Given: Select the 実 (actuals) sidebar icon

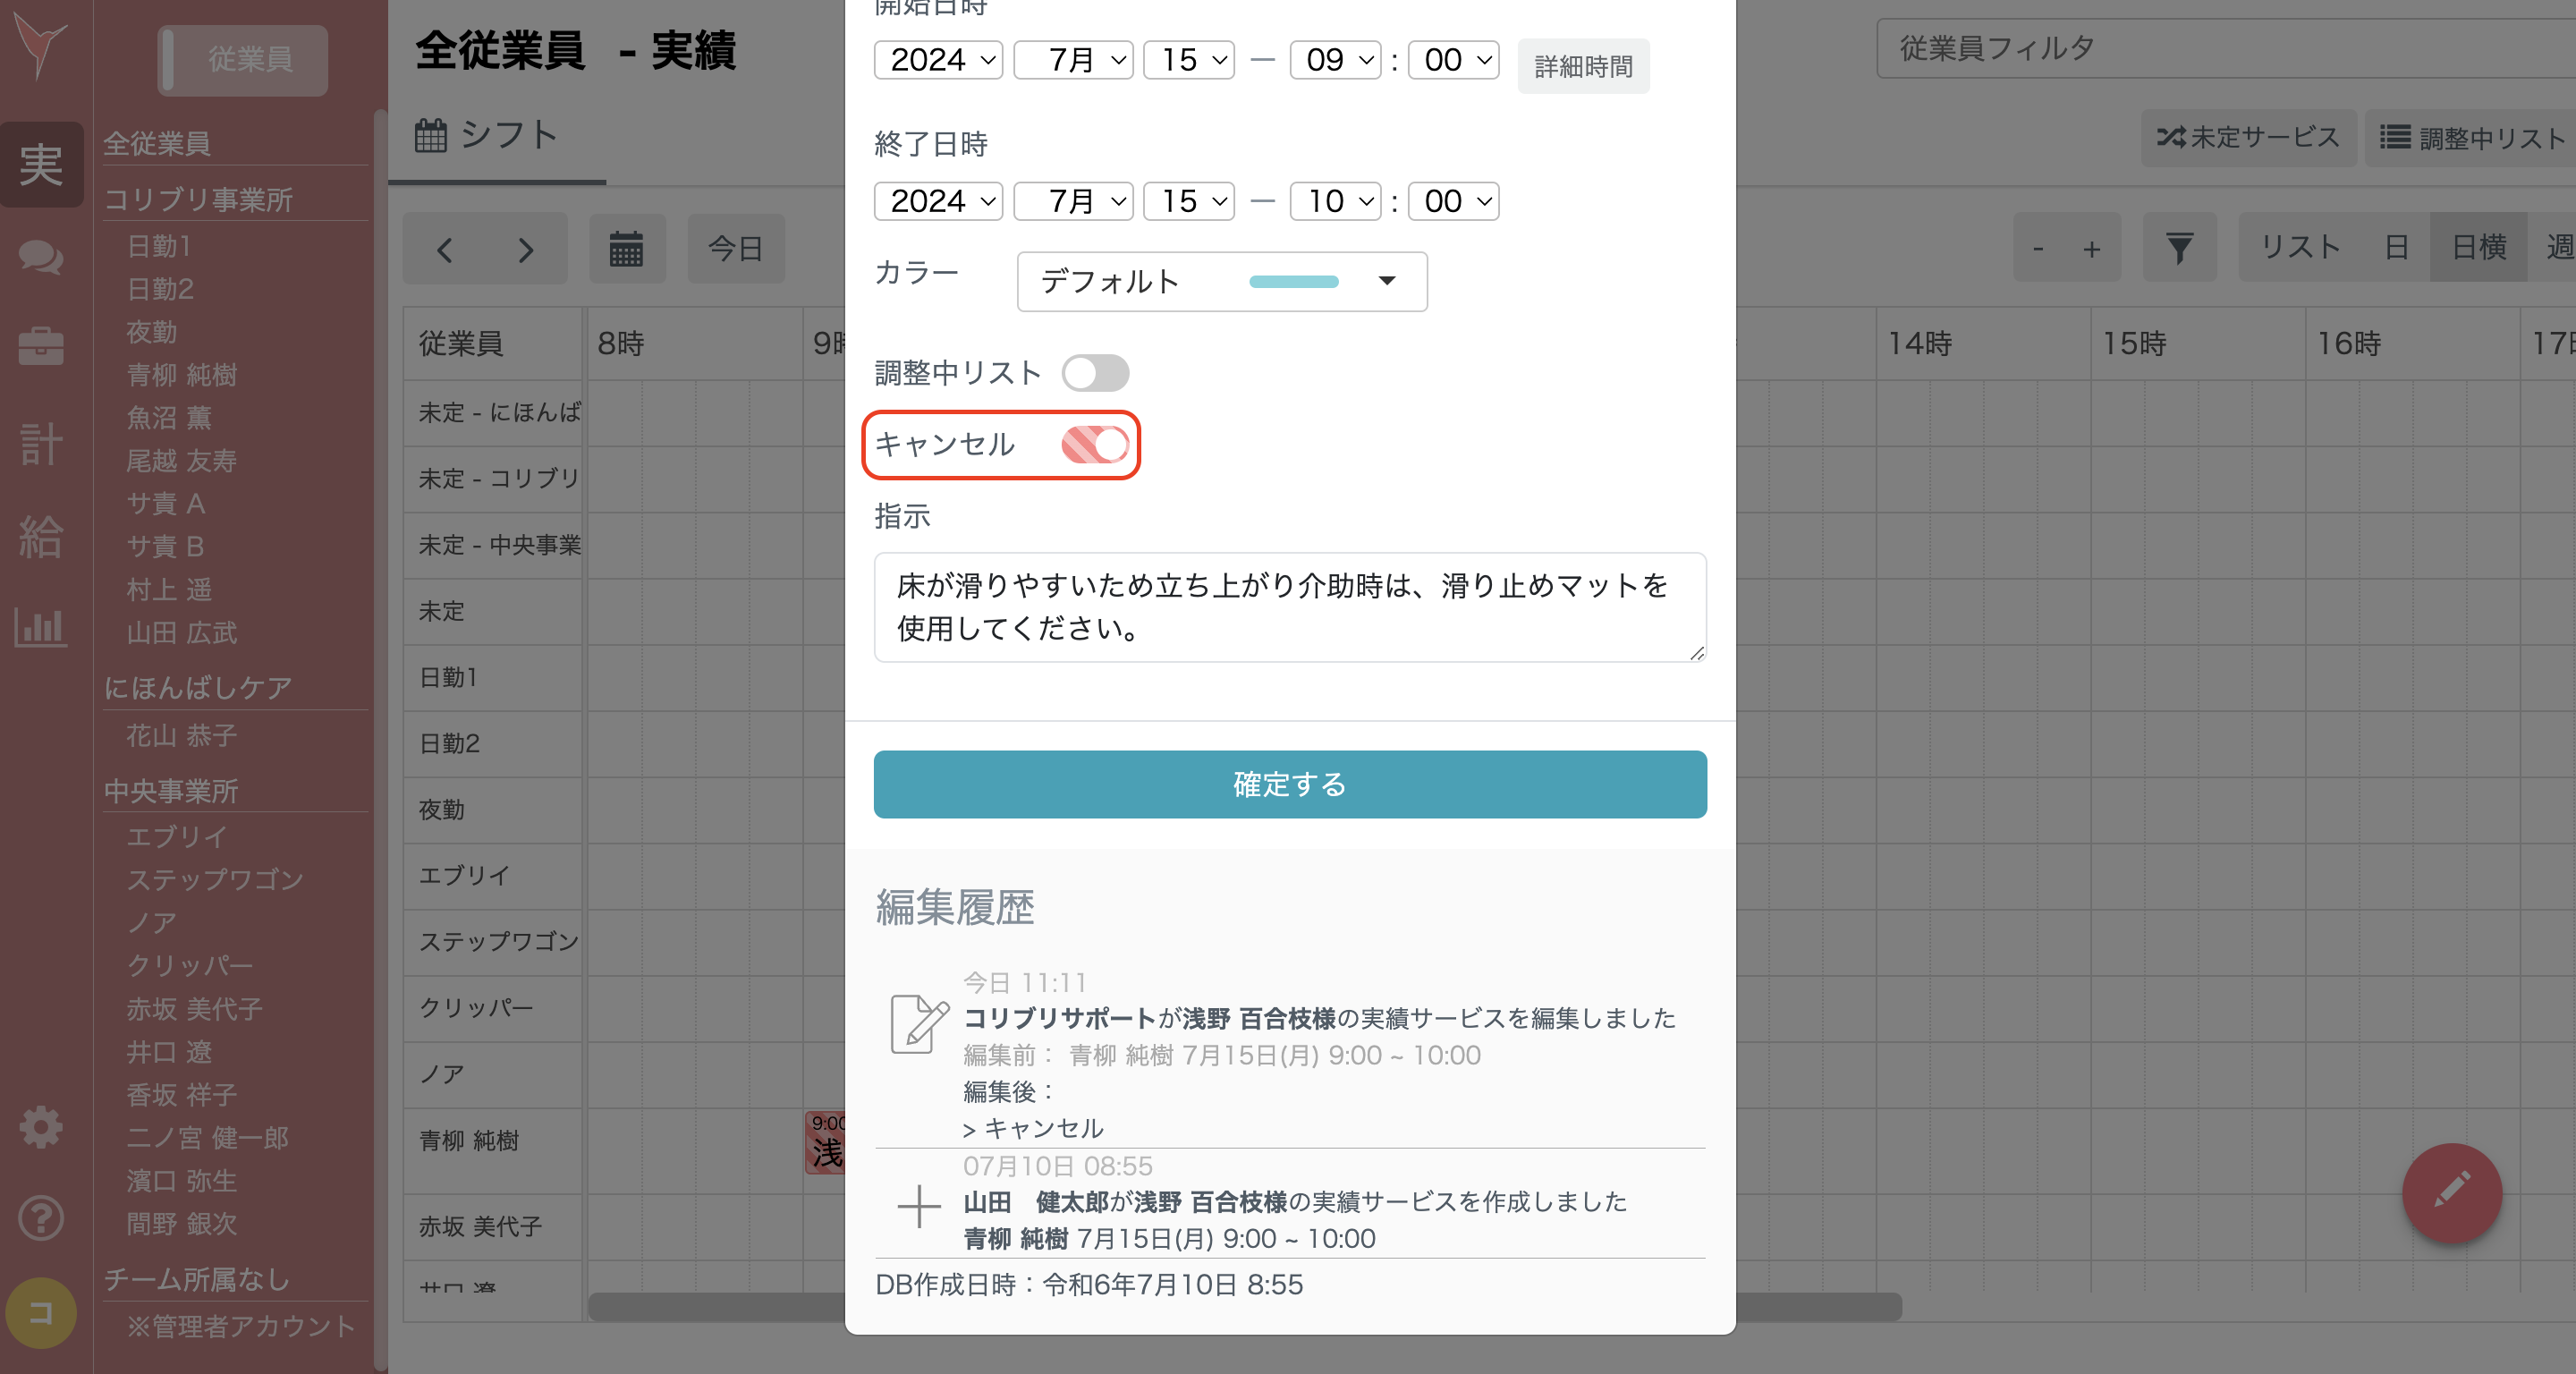Looking at the screenshot, I should click(42, 165).
